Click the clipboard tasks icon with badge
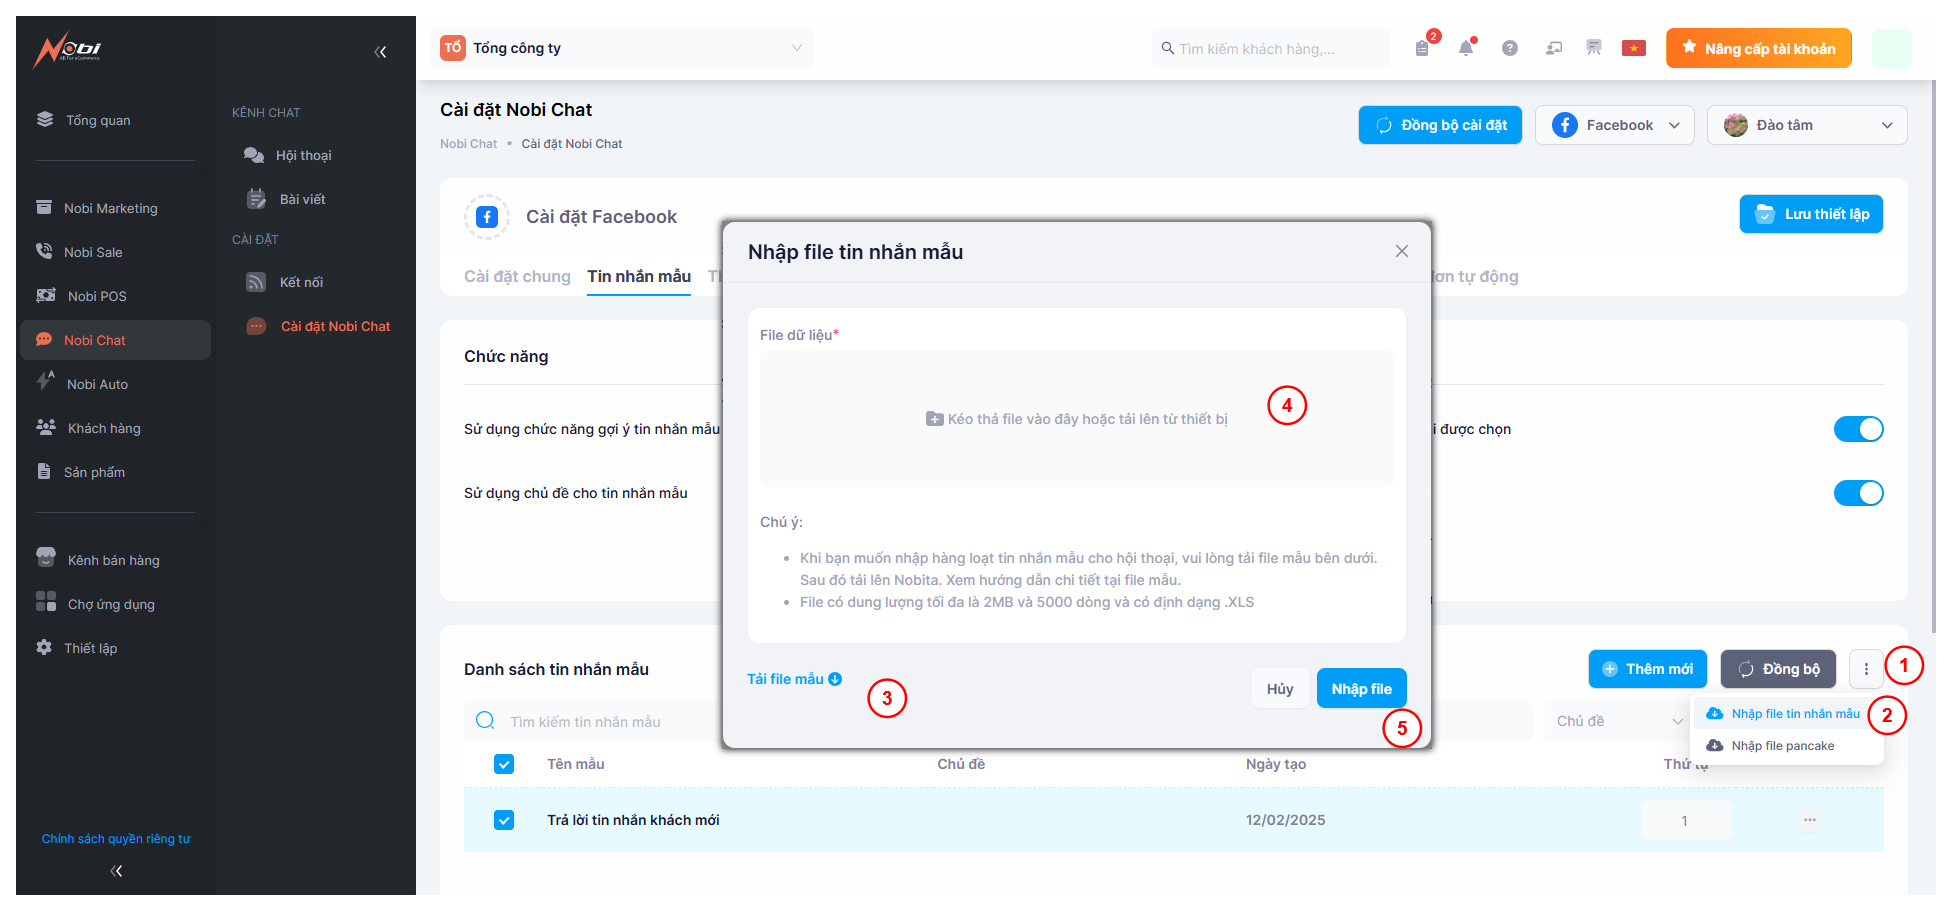This screenshot has width=1950, height=909. [x=1423, y=48]
